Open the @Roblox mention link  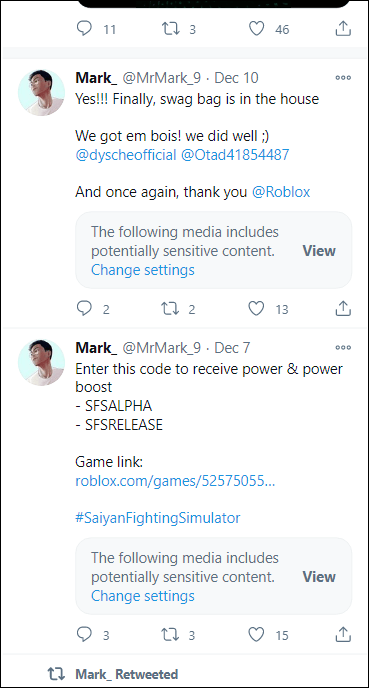coord(281,192)
